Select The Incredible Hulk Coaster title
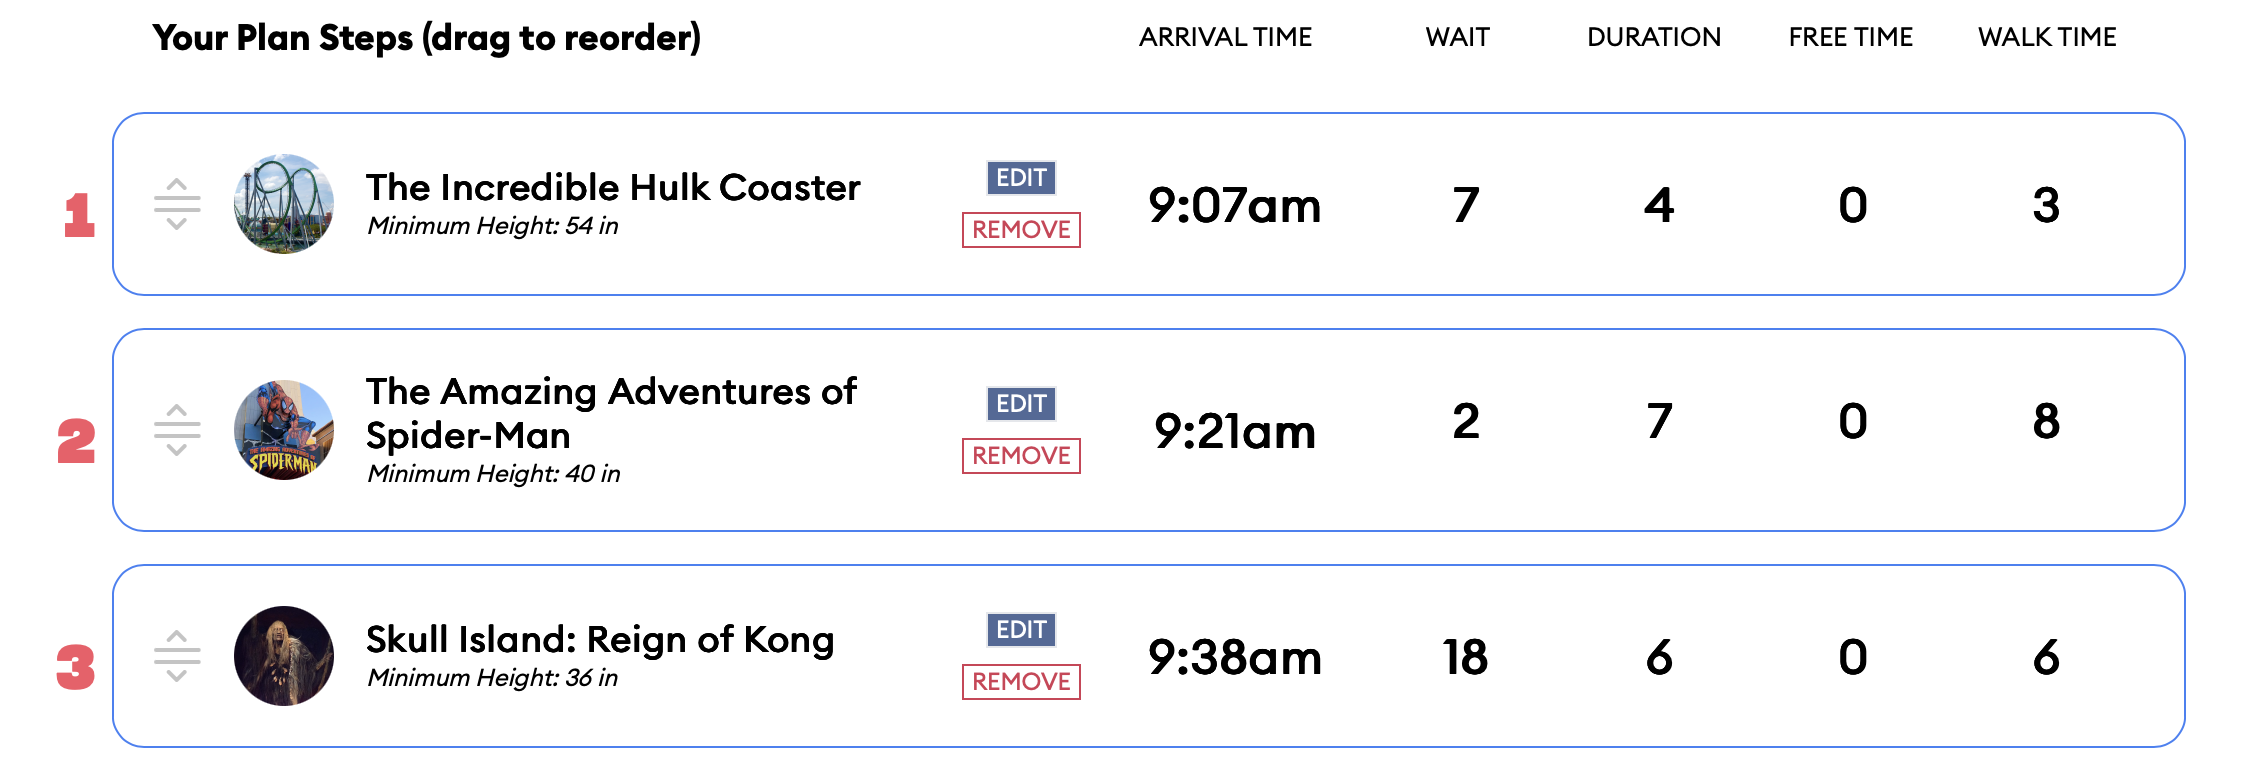 tap(613, 188)
